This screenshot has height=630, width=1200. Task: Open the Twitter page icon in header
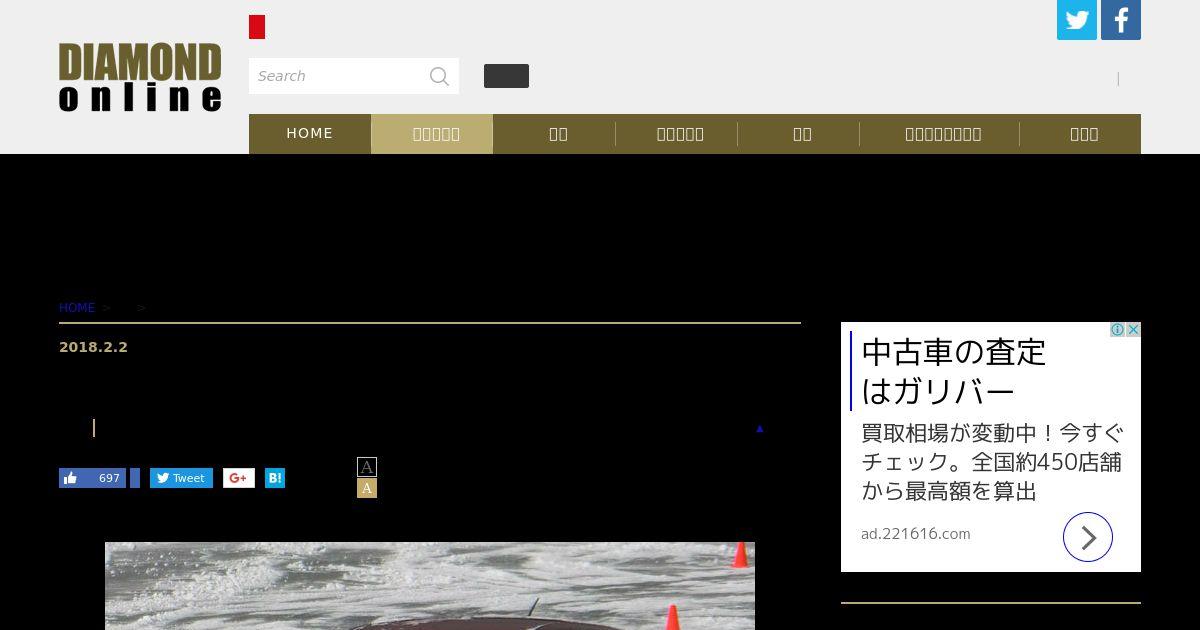(x=1077, y=20)
